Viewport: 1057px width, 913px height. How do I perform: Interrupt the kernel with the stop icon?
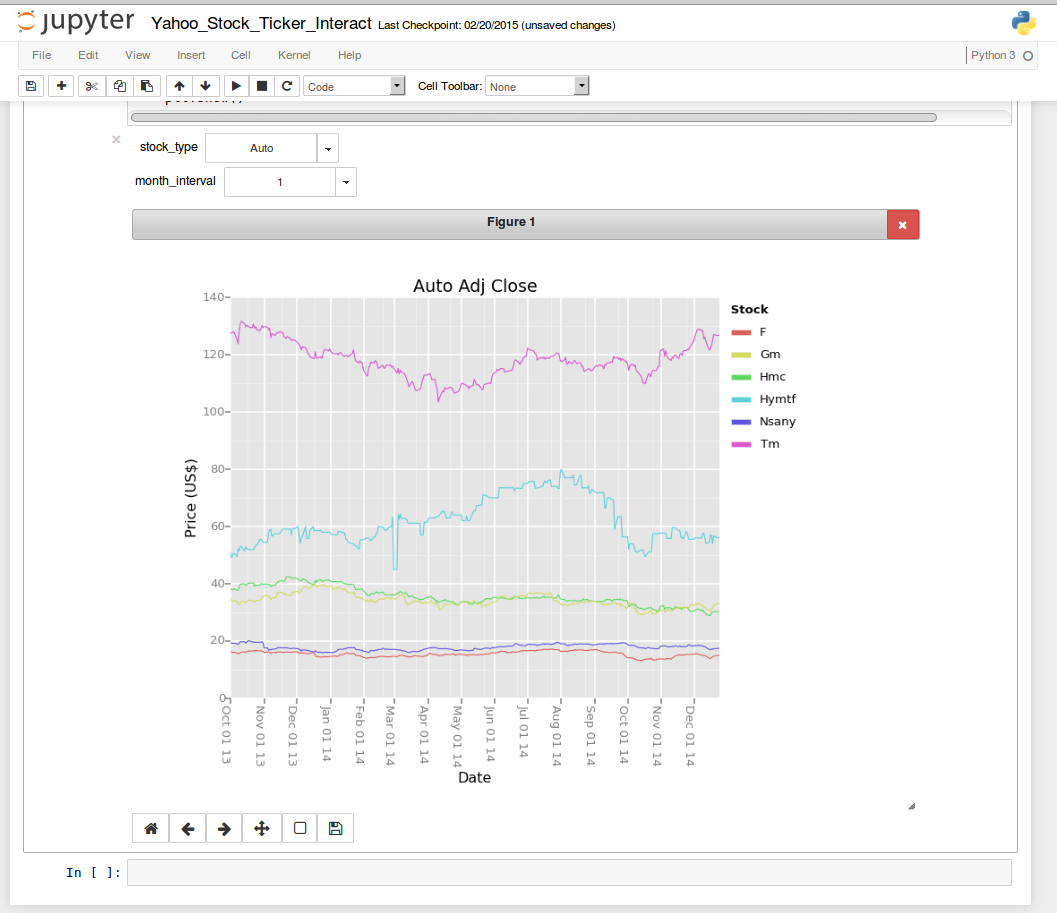coord(262,86)
